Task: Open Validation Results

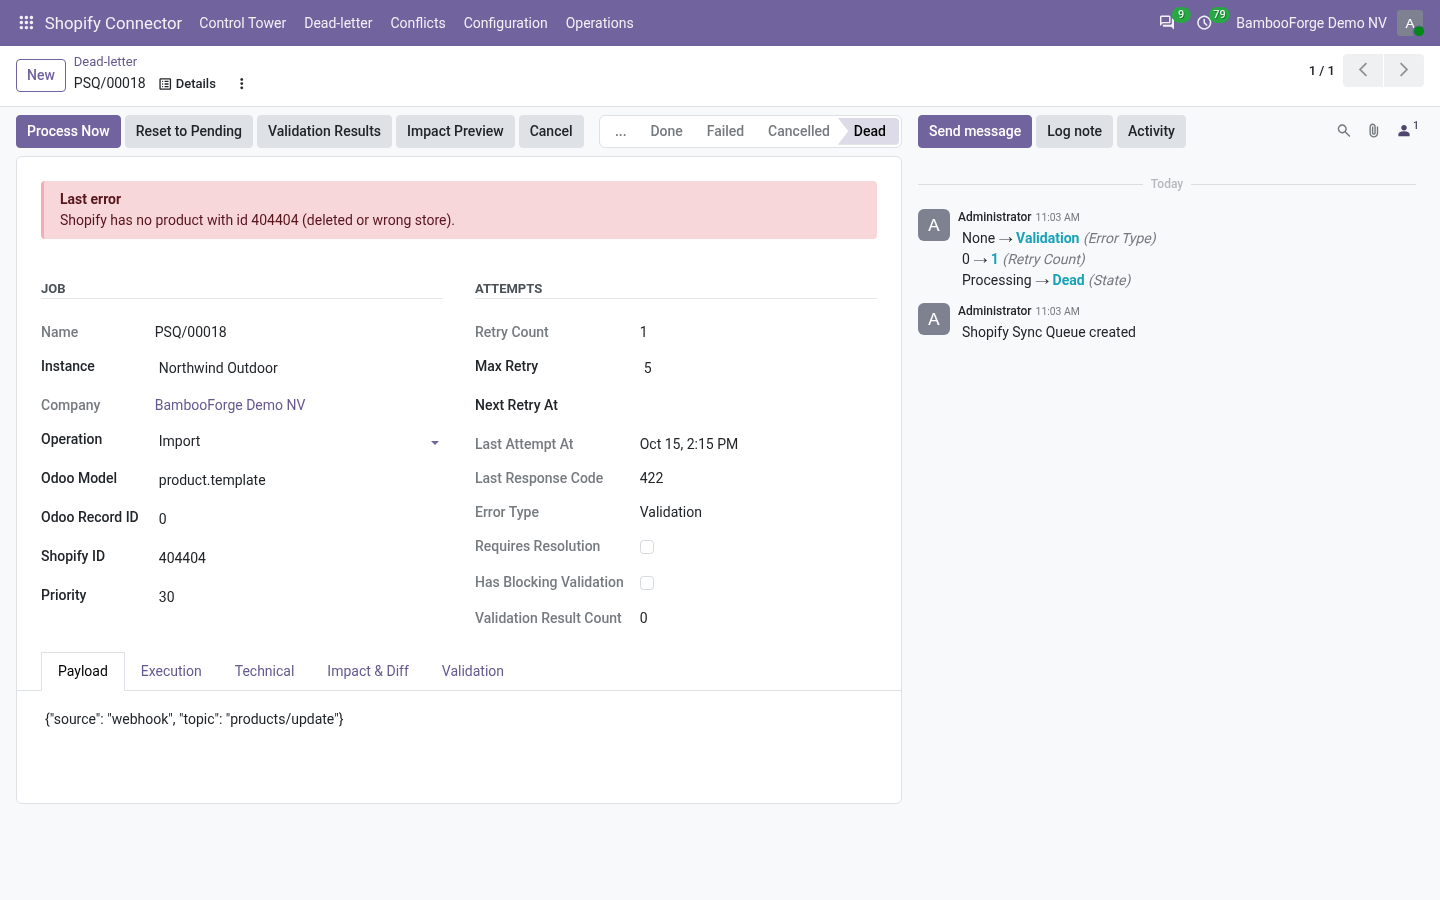Action: 324,131
